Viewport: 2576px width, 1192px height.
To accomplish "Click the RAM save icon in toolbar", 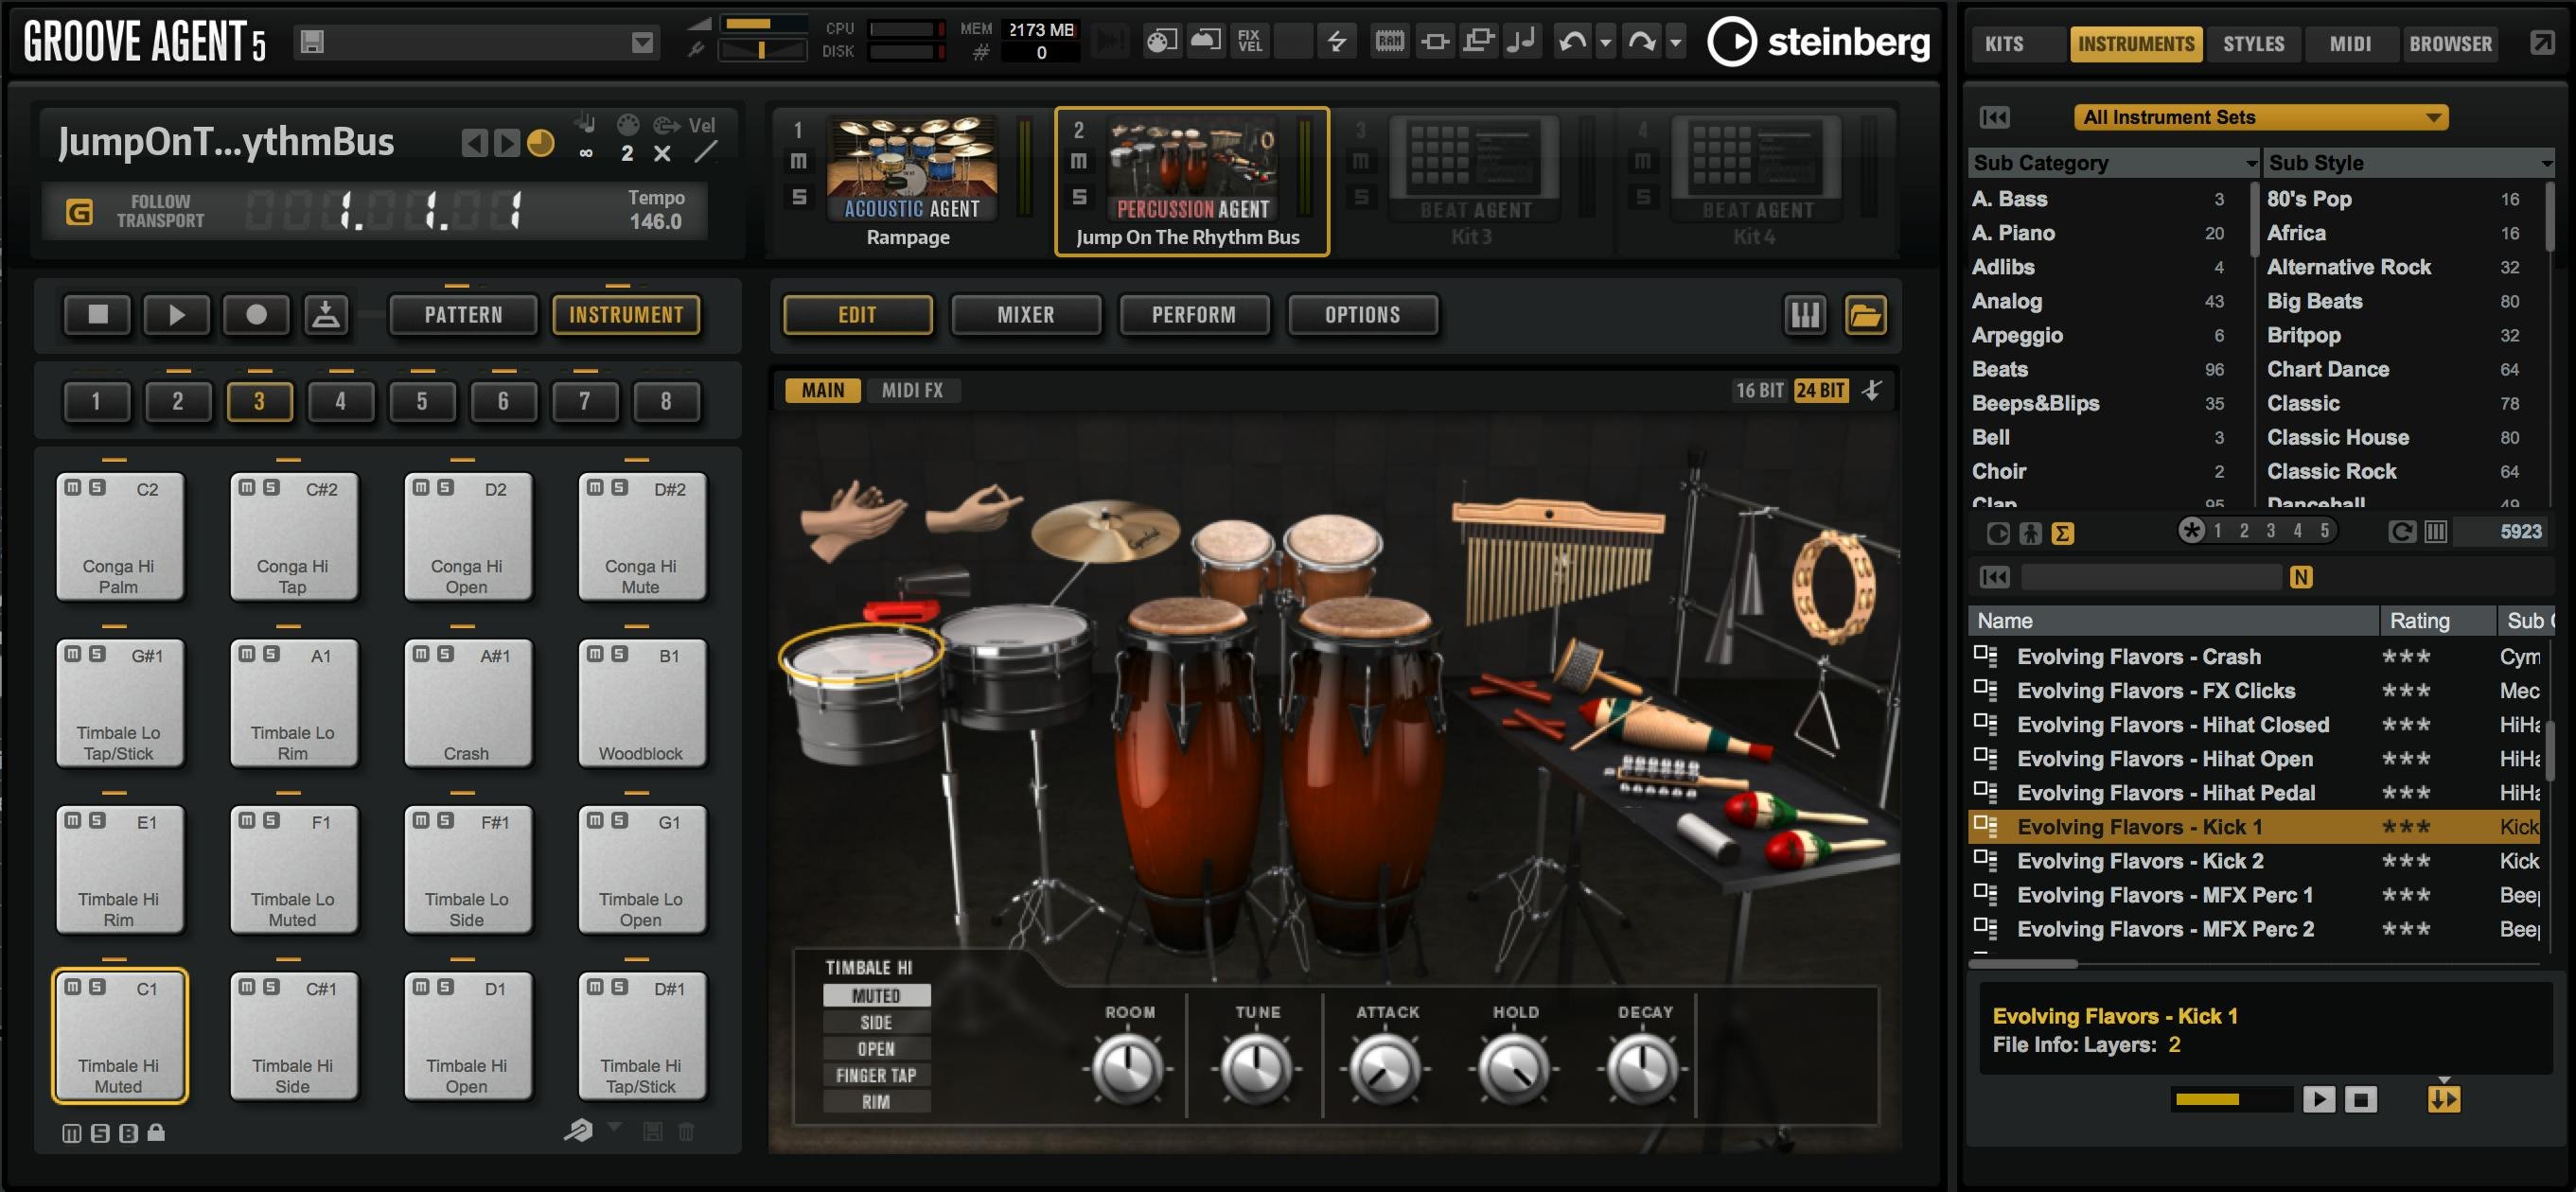I will (x=1389, y=41).
